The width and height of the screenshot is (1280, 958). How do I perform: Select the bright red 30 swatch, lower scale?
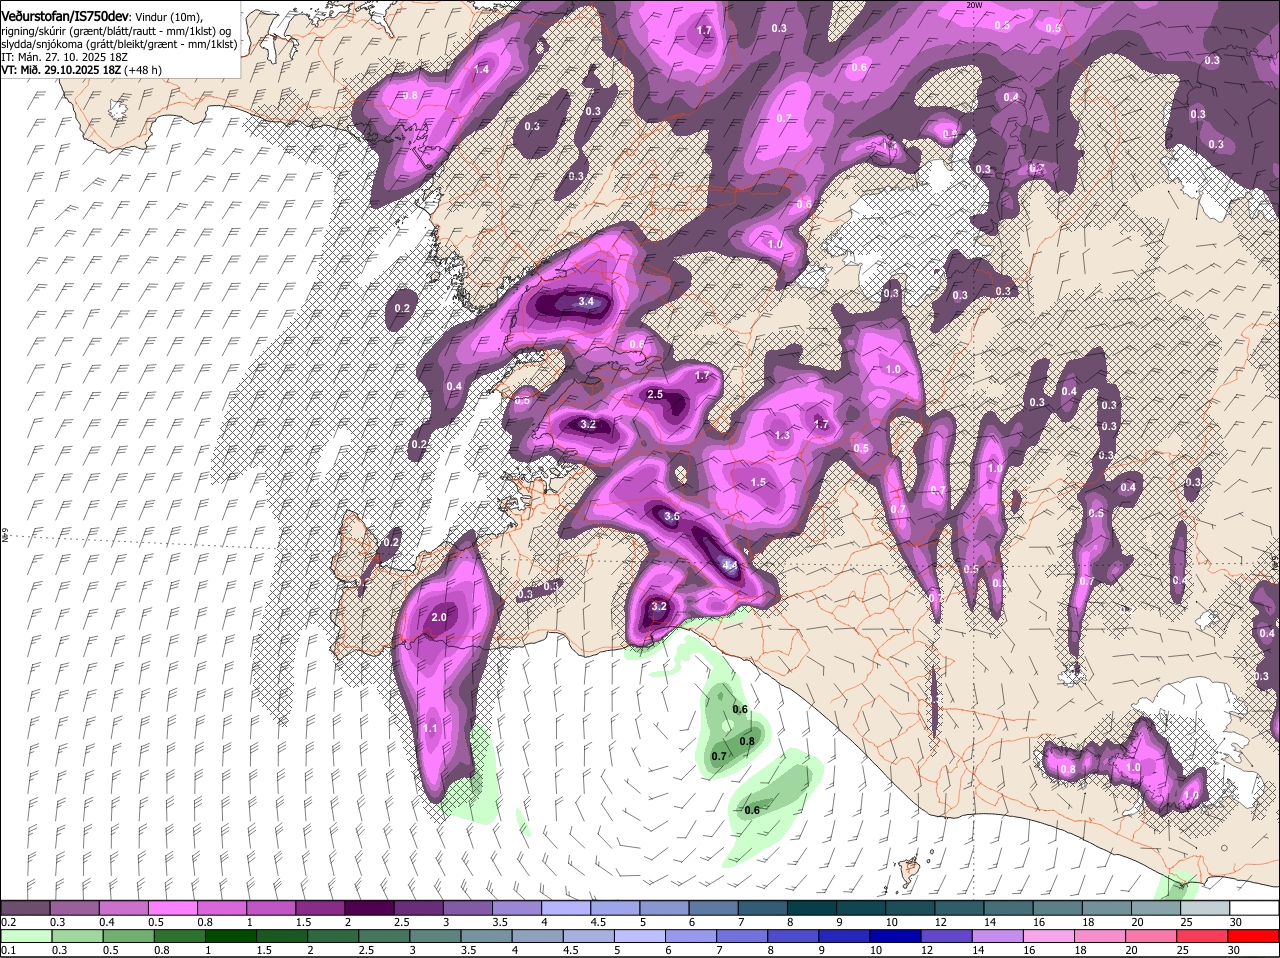point(1254,936)
